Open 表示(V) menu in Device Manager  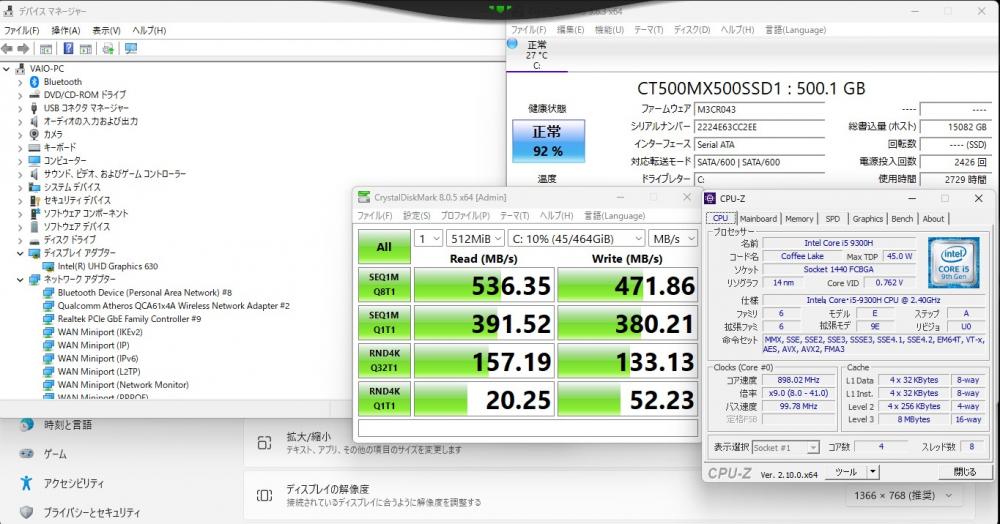click(x=106, y=31)
